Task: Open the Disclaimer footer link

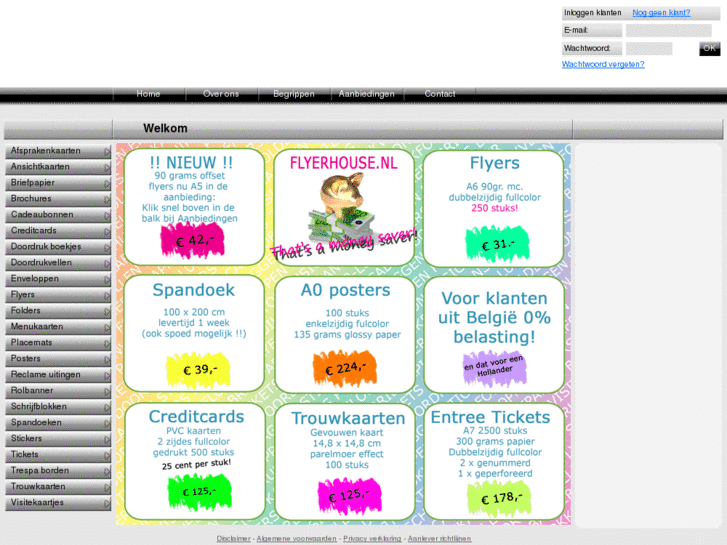Action: 233,539
